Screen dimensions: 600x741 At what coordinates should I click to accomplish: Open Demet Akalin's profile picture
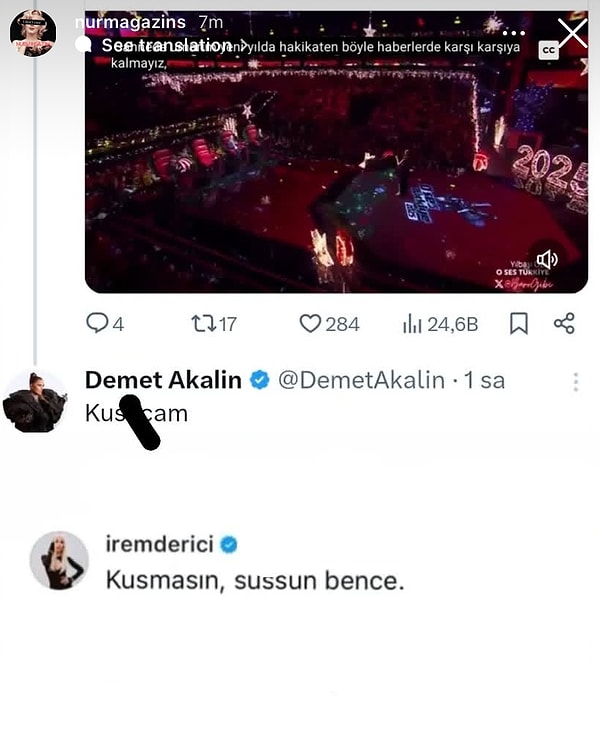tap(35, 401)
